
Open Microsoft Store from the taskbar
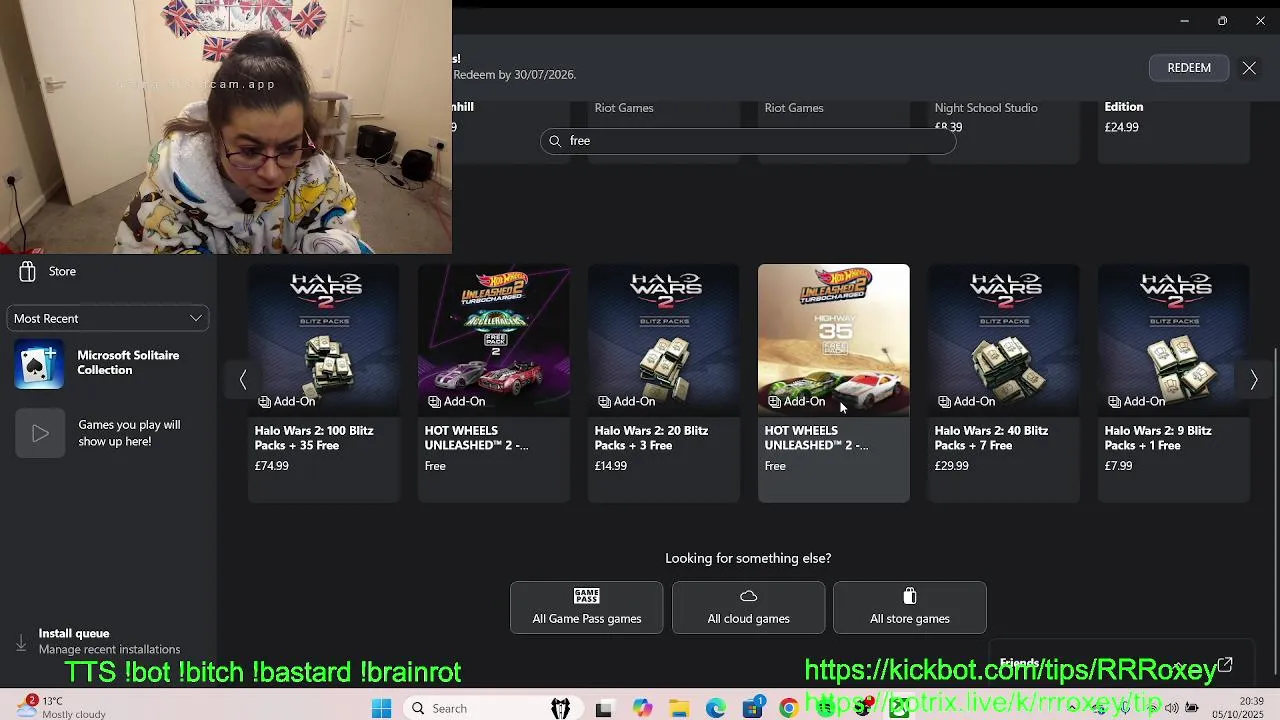(753, 708)
